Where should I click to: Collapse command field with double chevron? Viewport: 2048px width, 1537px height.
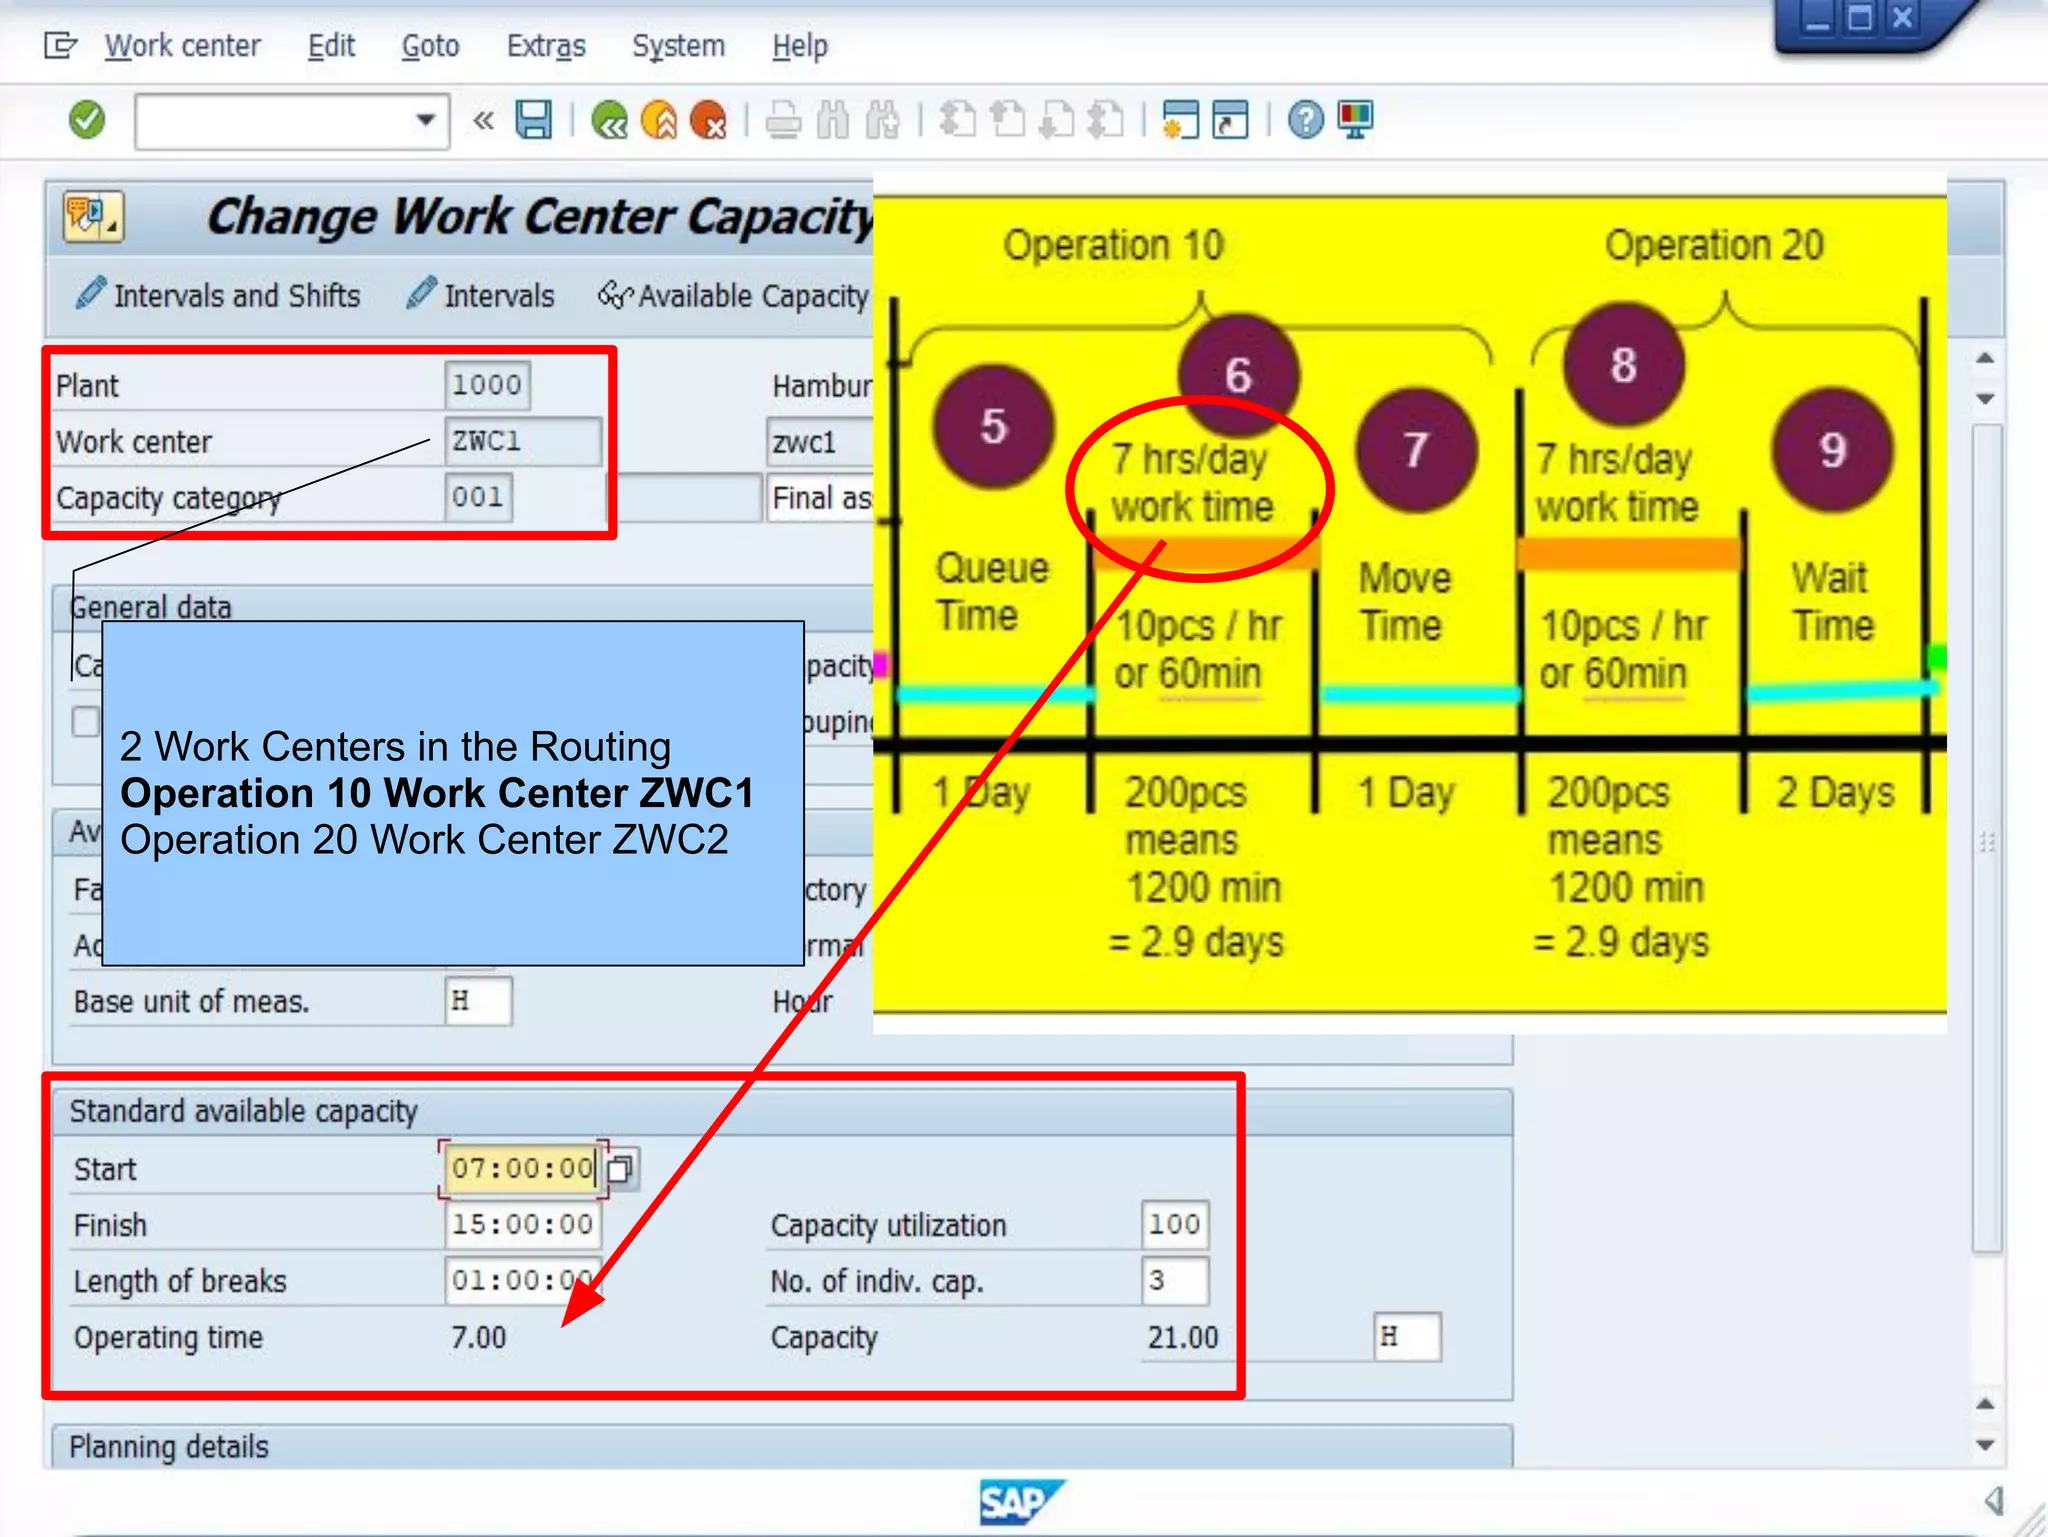(x=484, y=121)
